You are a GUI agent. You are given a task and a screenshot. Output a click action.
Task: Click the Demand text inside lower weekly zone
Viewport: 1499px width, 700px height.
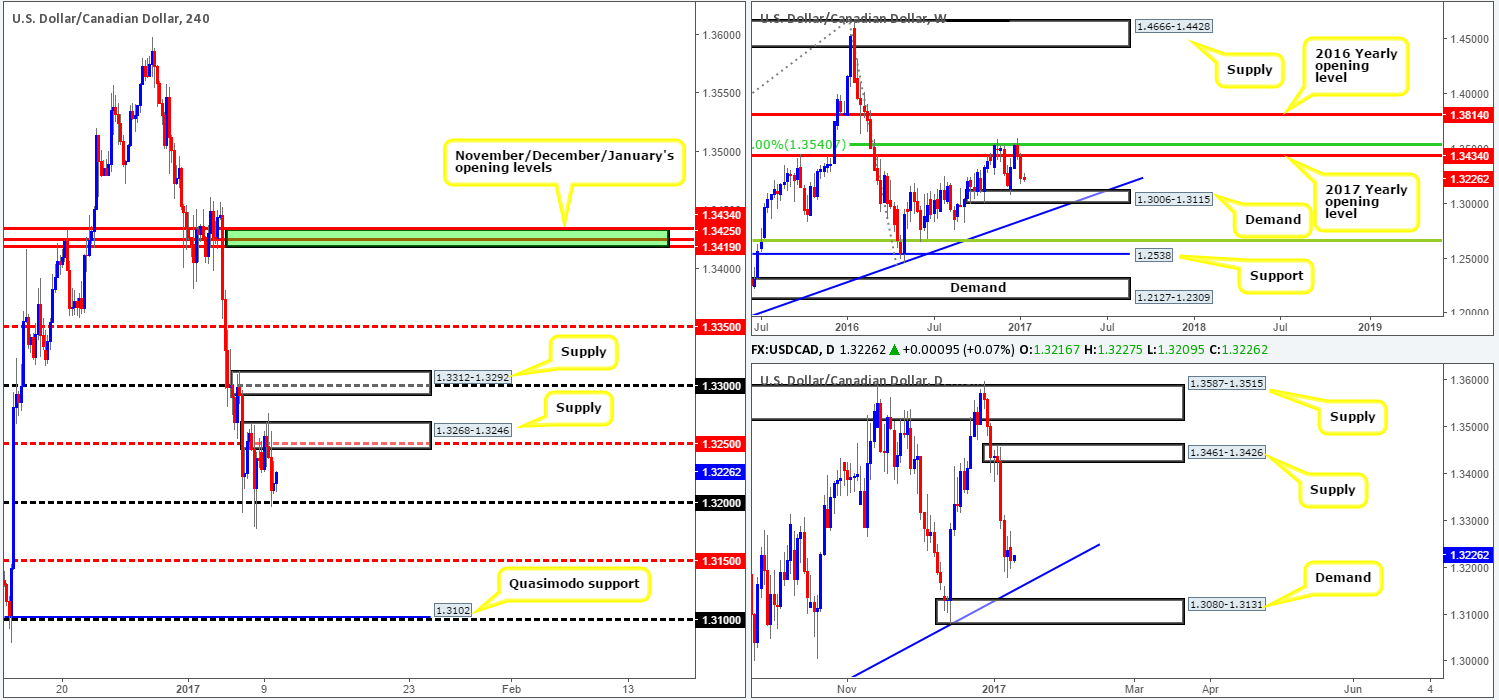pos(977,287)
